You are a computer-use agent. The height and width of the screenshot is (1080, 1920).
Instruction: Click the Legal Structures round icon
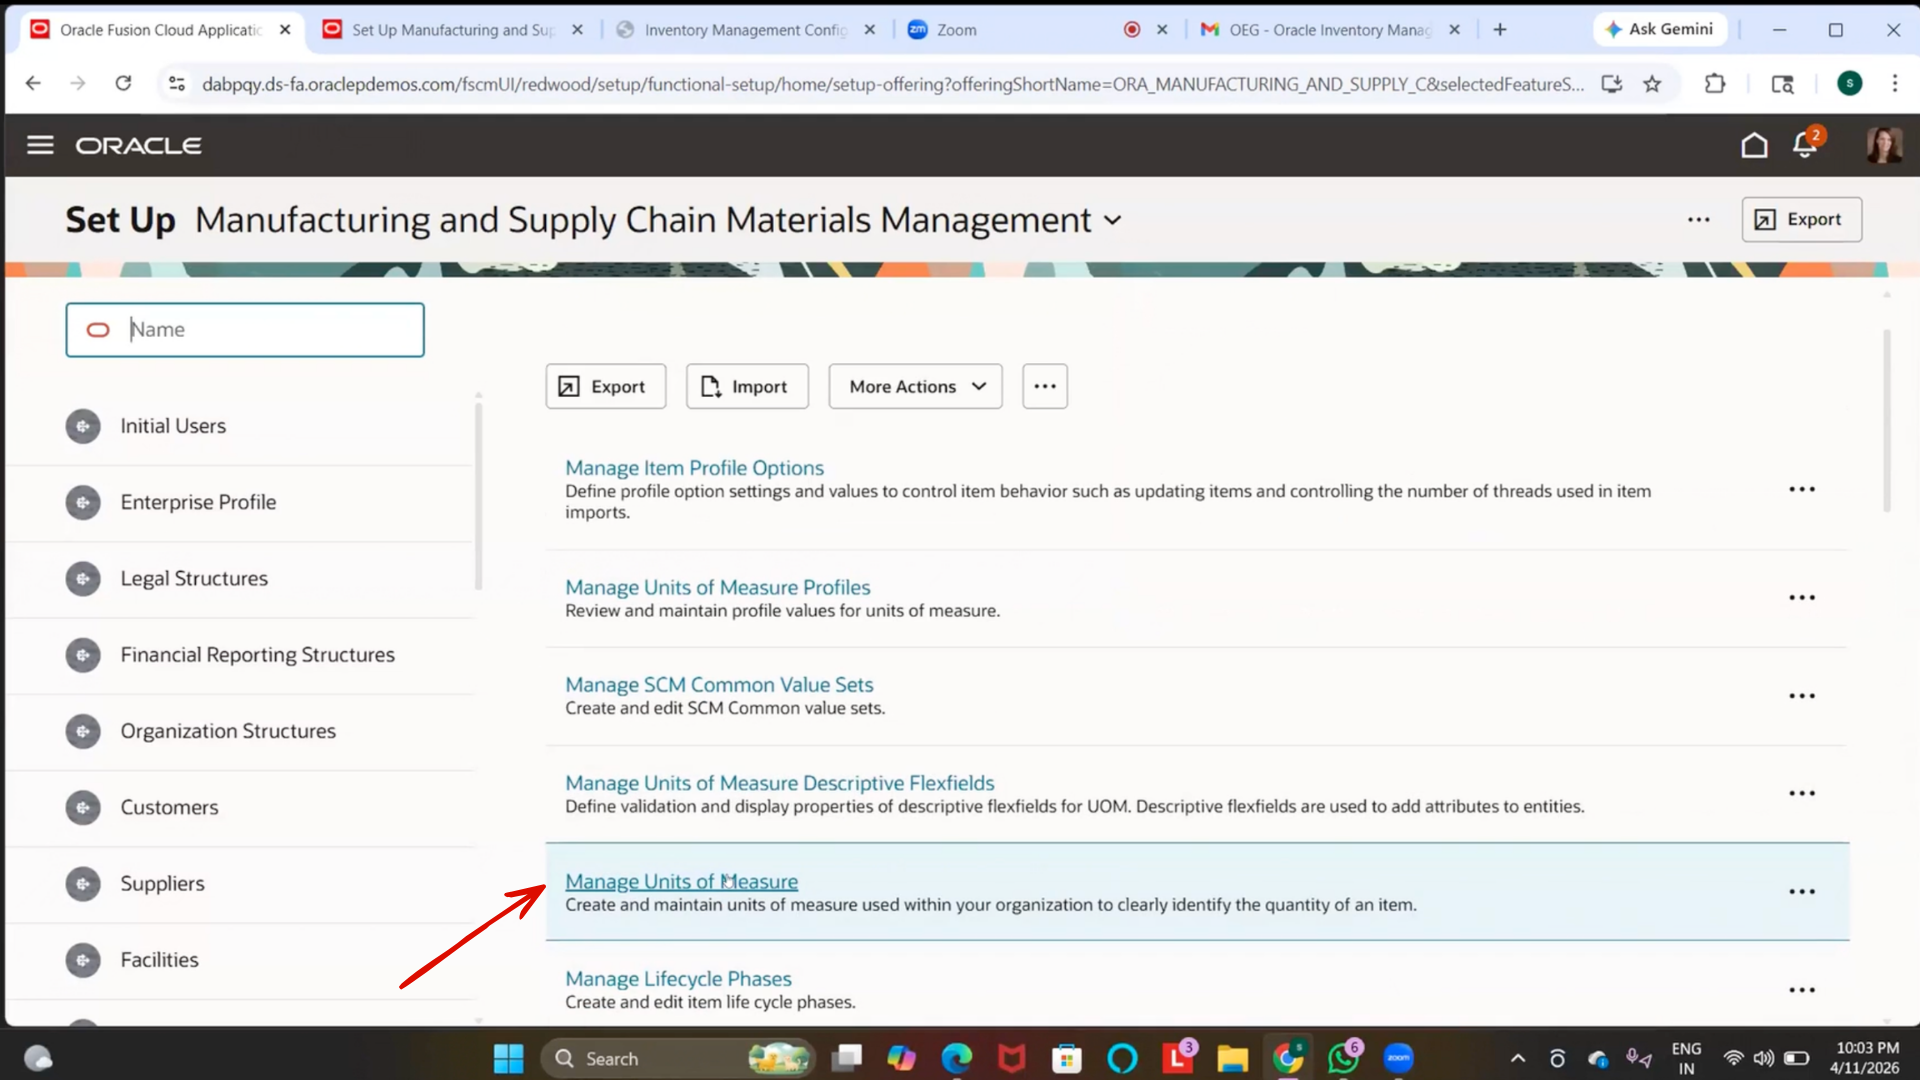coord(83,579)
